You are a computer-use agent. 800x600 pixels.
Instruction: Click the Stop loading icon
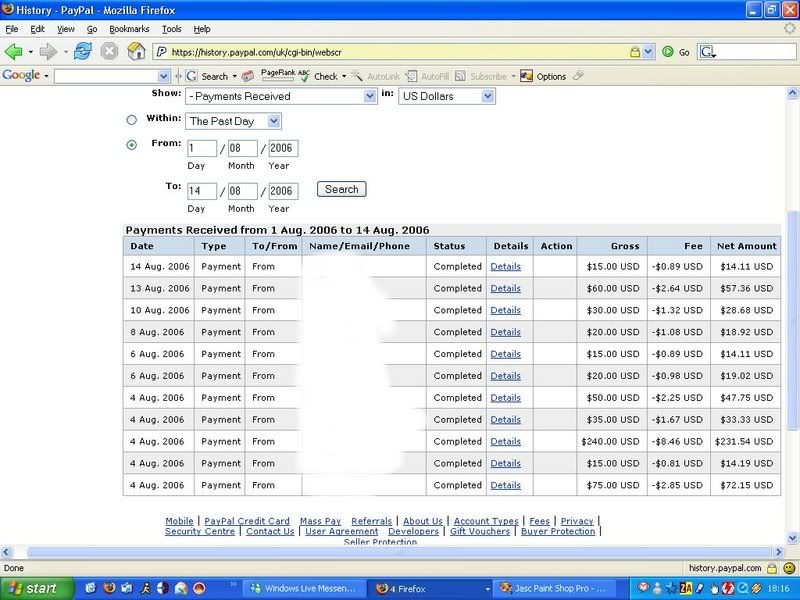[x=108, y=51]
